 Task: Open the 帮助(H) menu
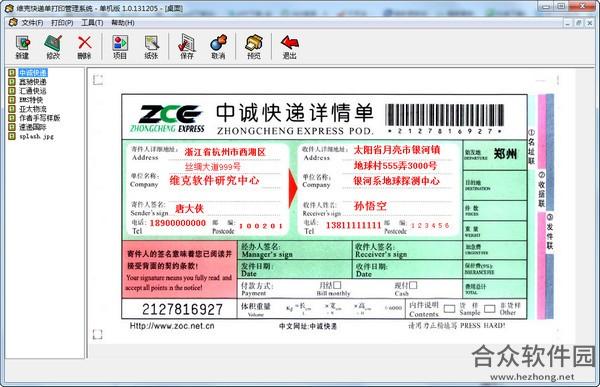click(123, 23)
